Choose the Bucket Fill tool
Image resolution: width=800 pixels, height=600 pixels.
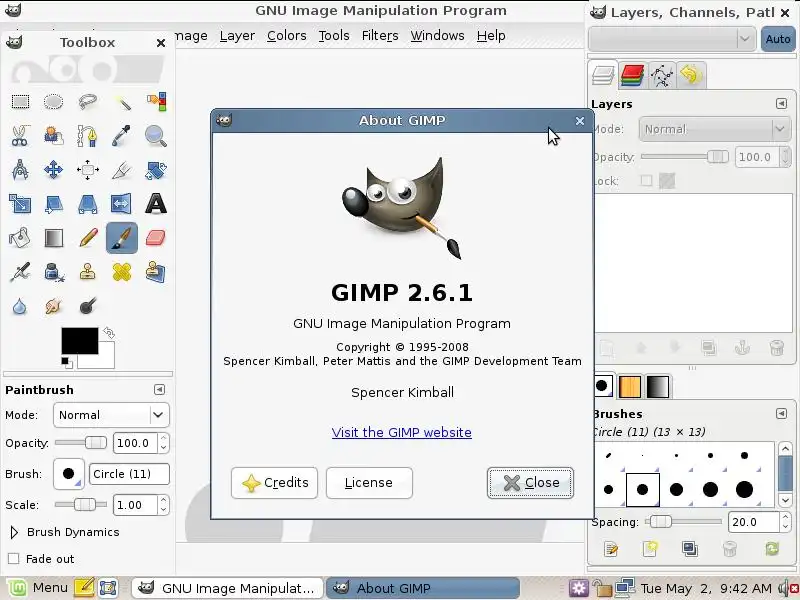(20, 238)
